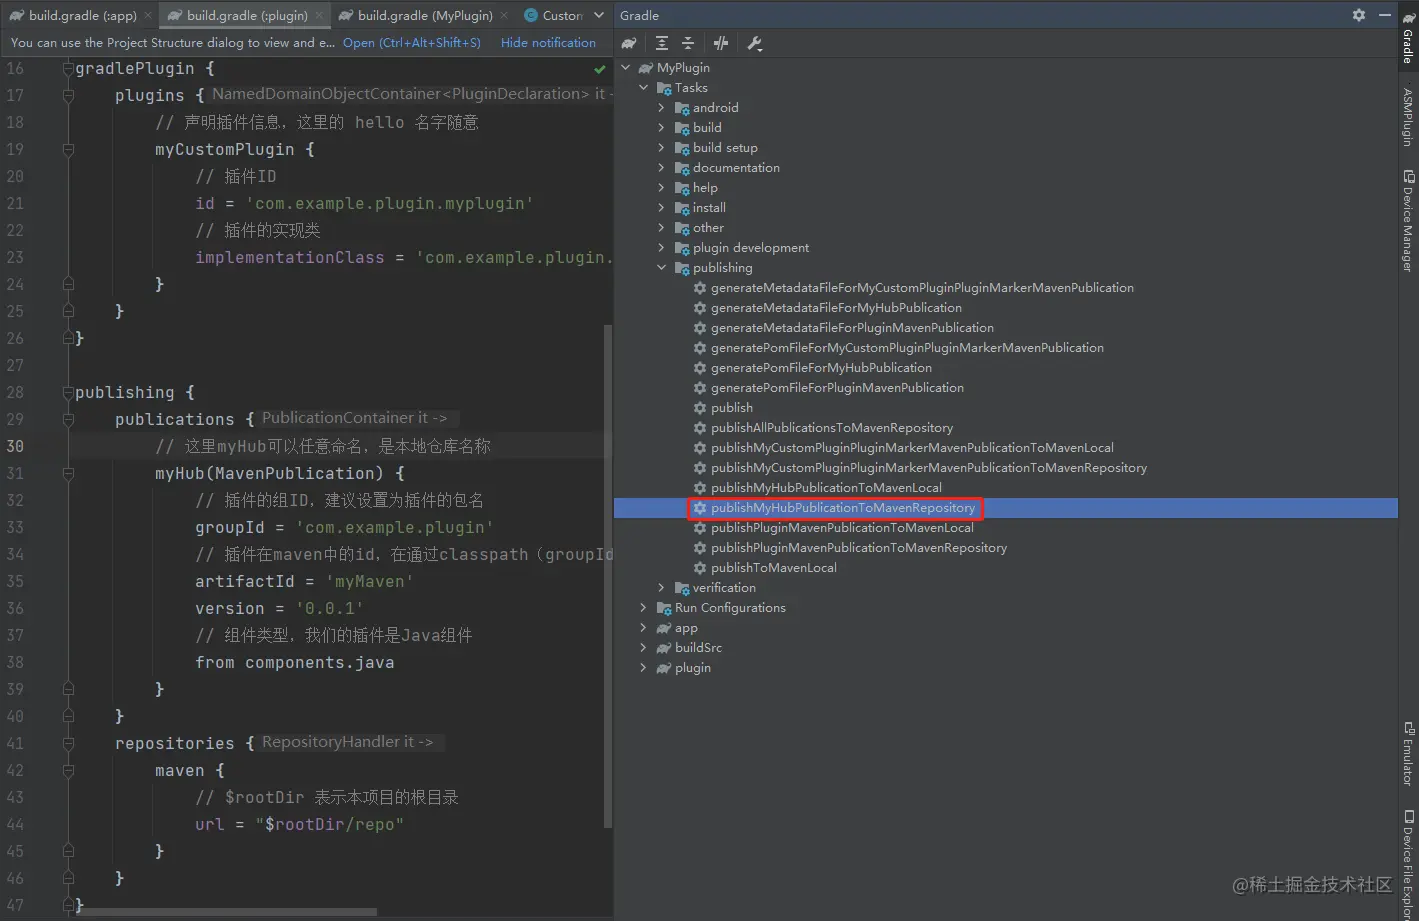Viewport: 1419px width, 921px height.
Task: Expand the documentation task group
Action: click(x=661, y=168)
